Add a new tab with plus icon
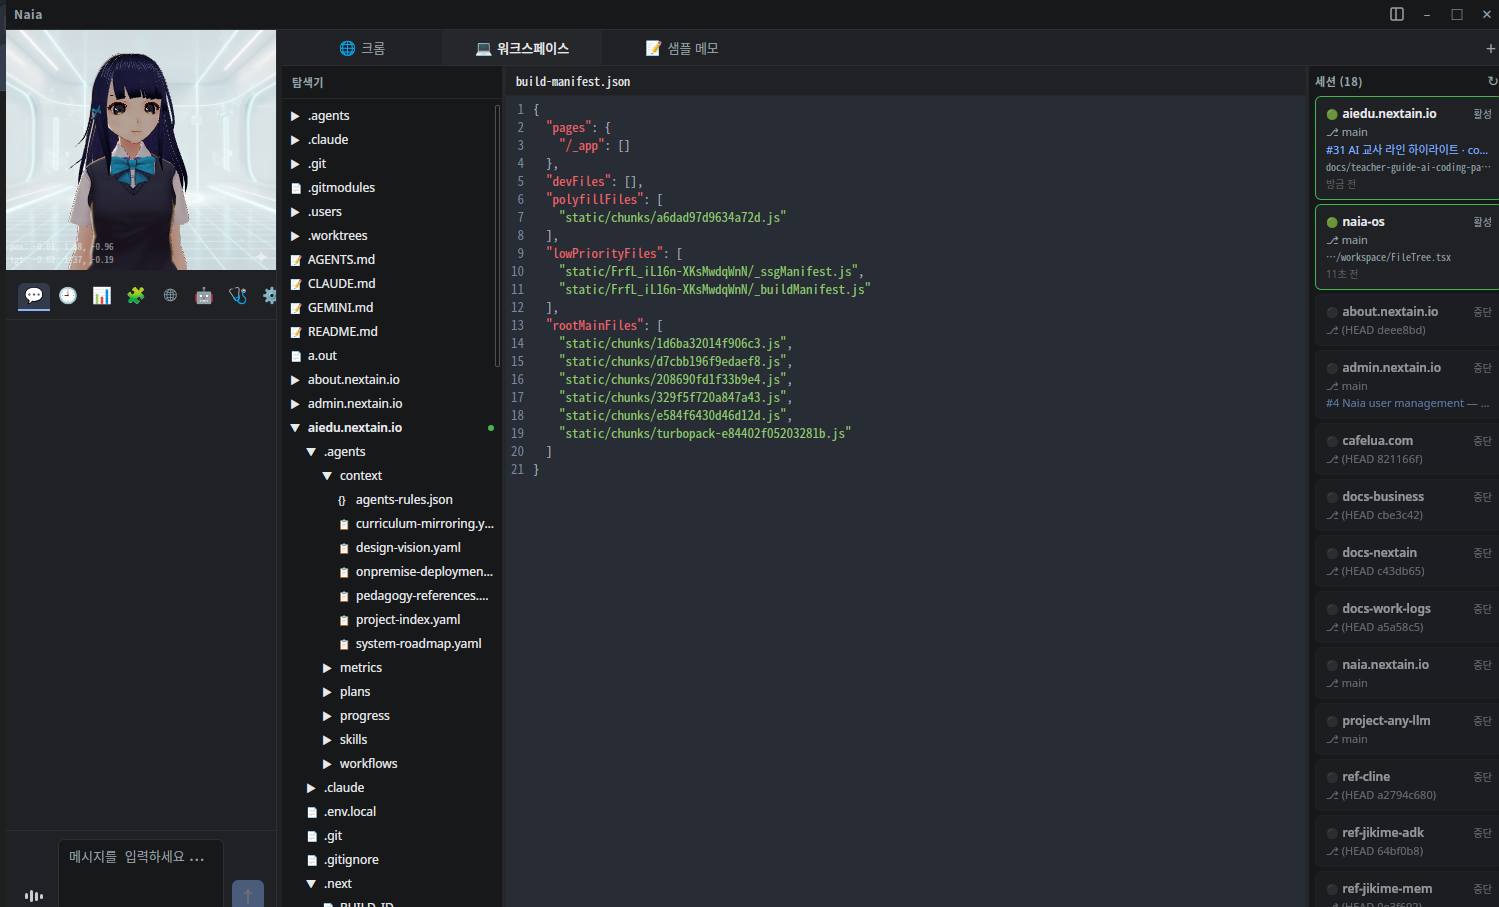Screen dimensions: 1499x907 pos(1490,48)
